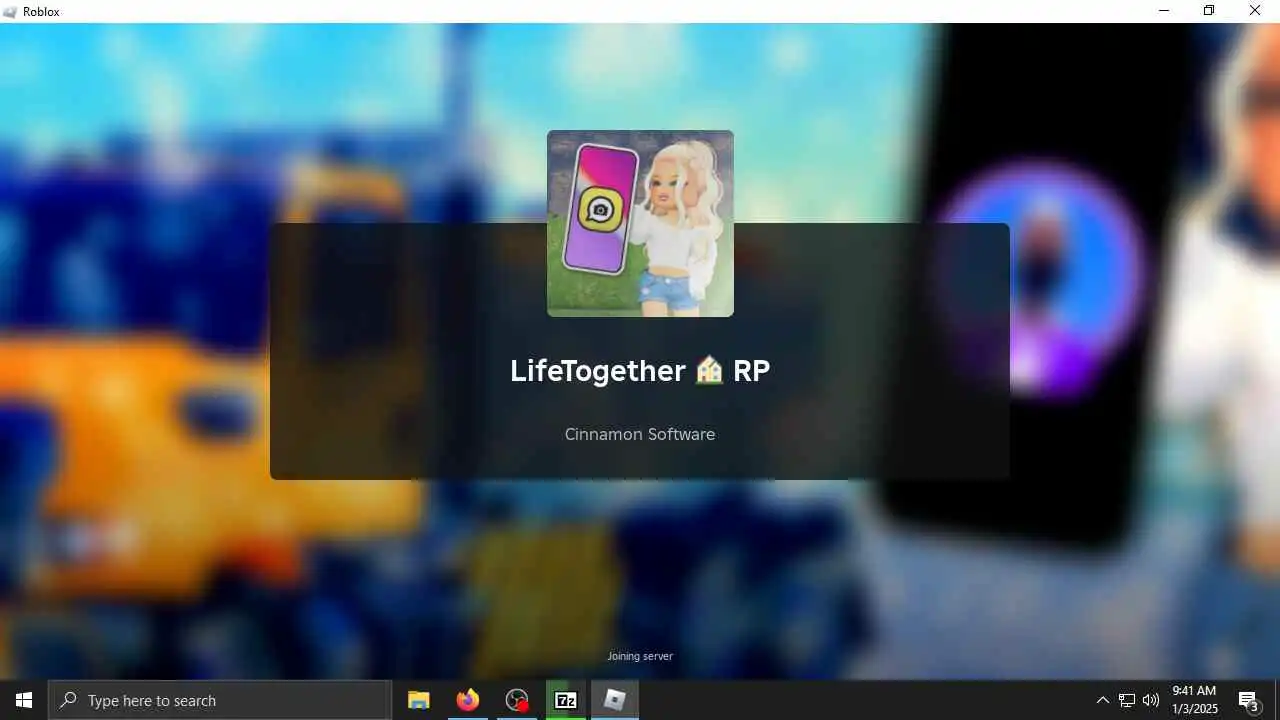Select the Roblox taskbar icon
This screenshot has height=720, width=1280.
pyautogui.click(x=615, y=700)
